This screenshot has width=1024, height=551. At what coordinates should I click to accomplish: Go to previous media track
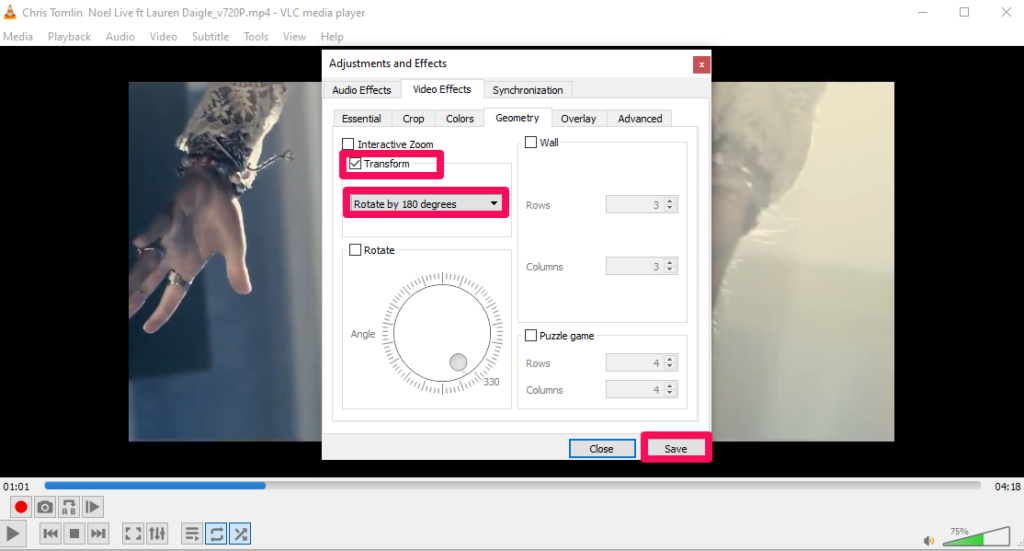pos(50,533)
